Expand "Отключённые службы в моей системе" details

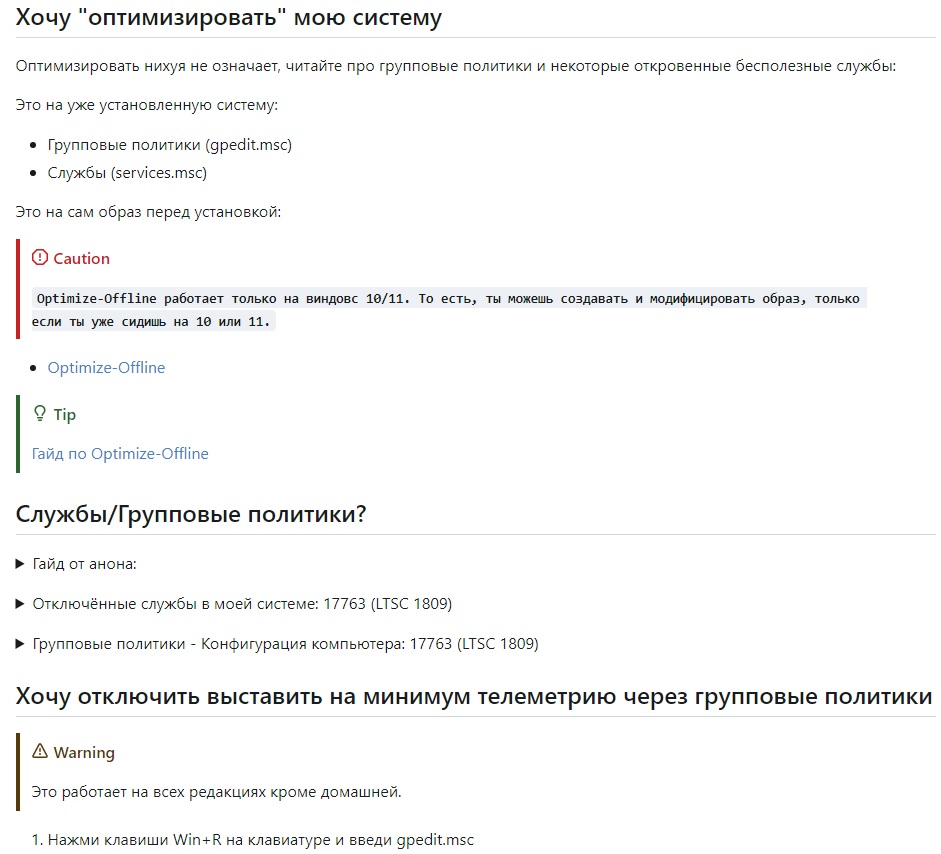(x=233, y=604)
